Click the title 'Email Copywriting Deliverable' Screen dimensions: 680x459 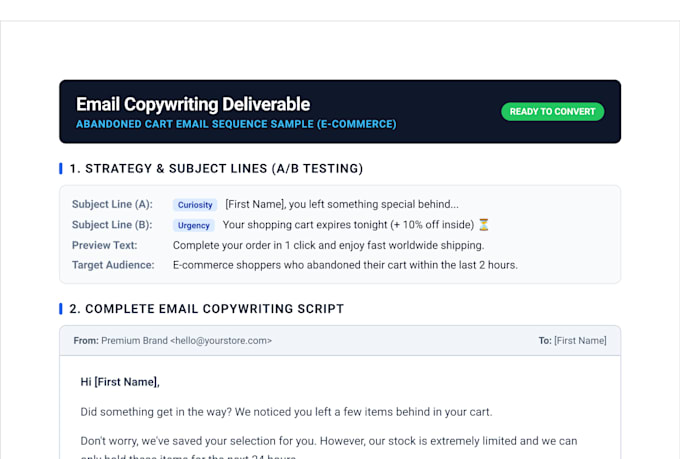(x=193, y=104)
